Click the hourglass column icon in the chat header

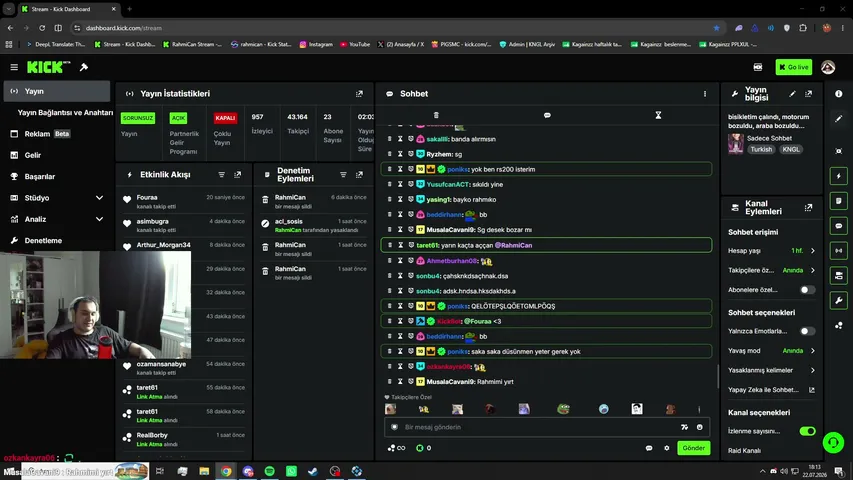(x=658, y=115)
